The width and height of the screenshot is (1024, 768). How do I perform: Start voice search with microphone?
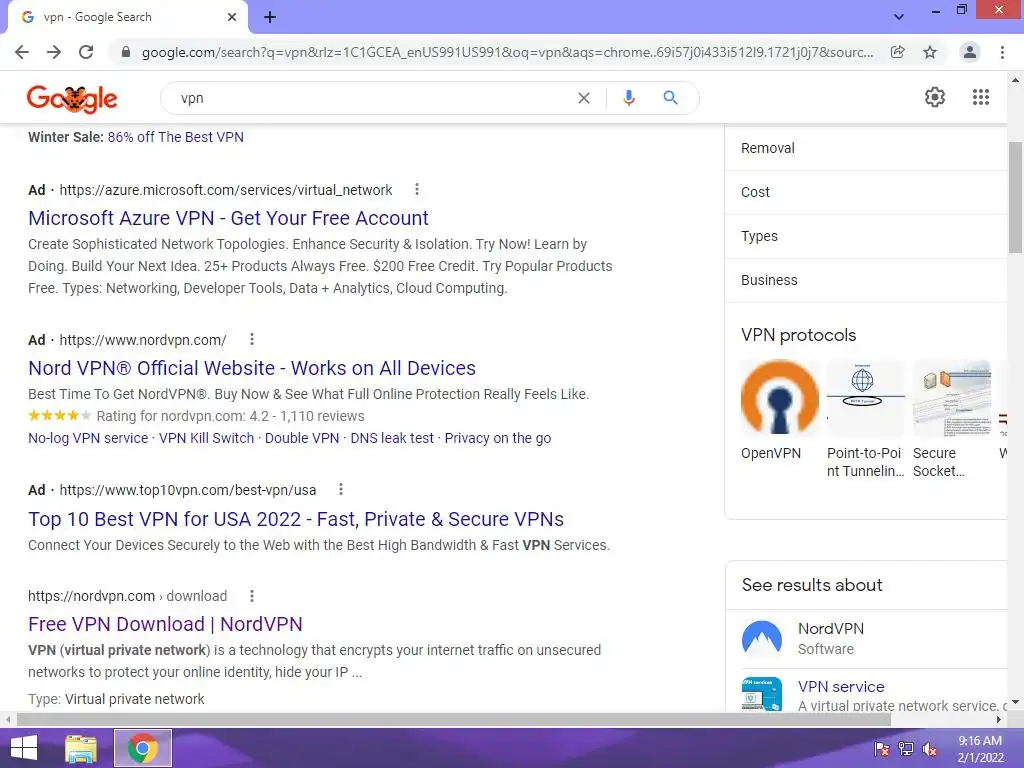[629, 98]
